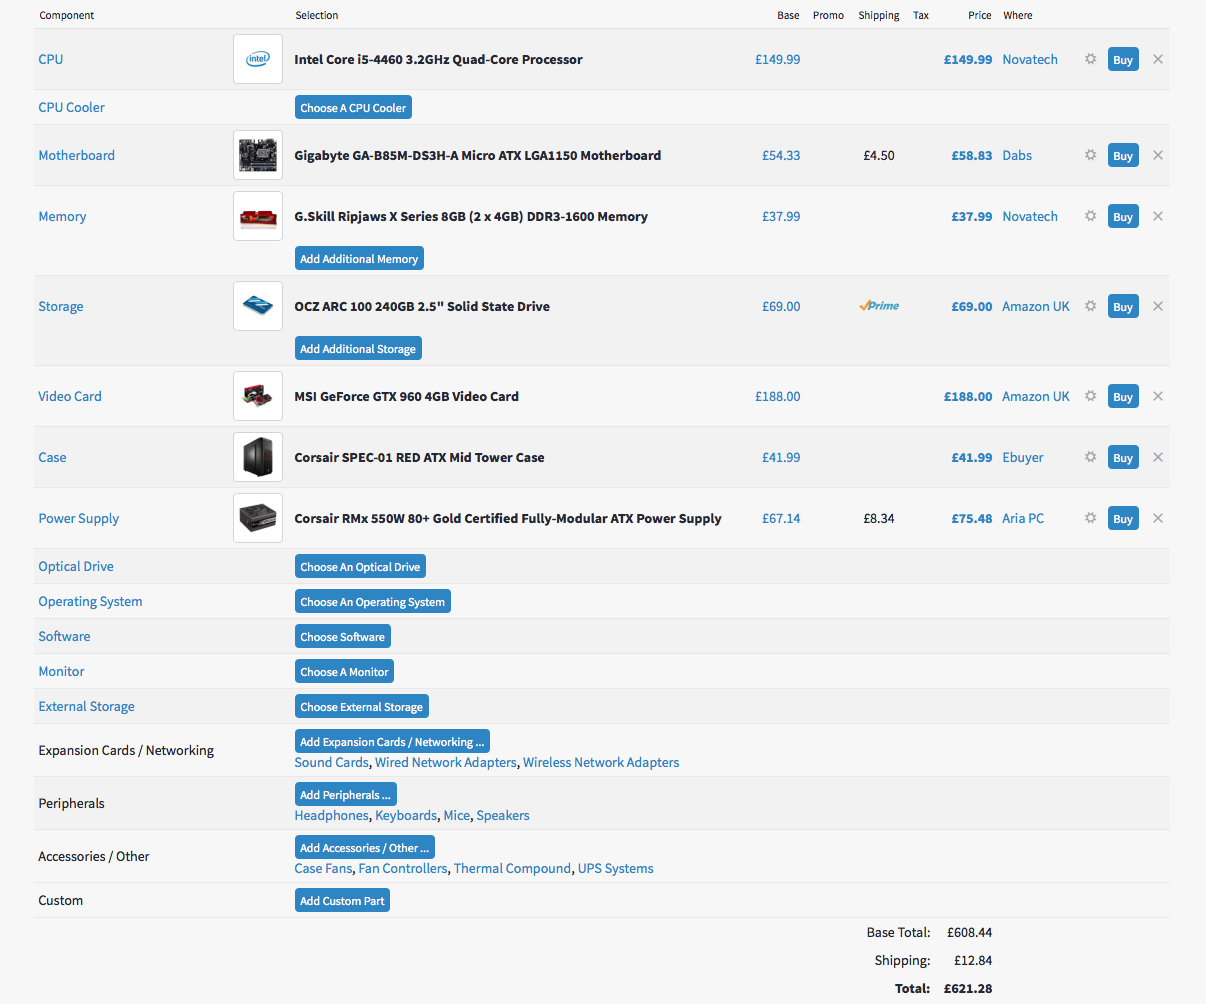Screen dimensions: 1206x1004
Task: Click the Thermal Compound link
Action: (x=513, y=868)
